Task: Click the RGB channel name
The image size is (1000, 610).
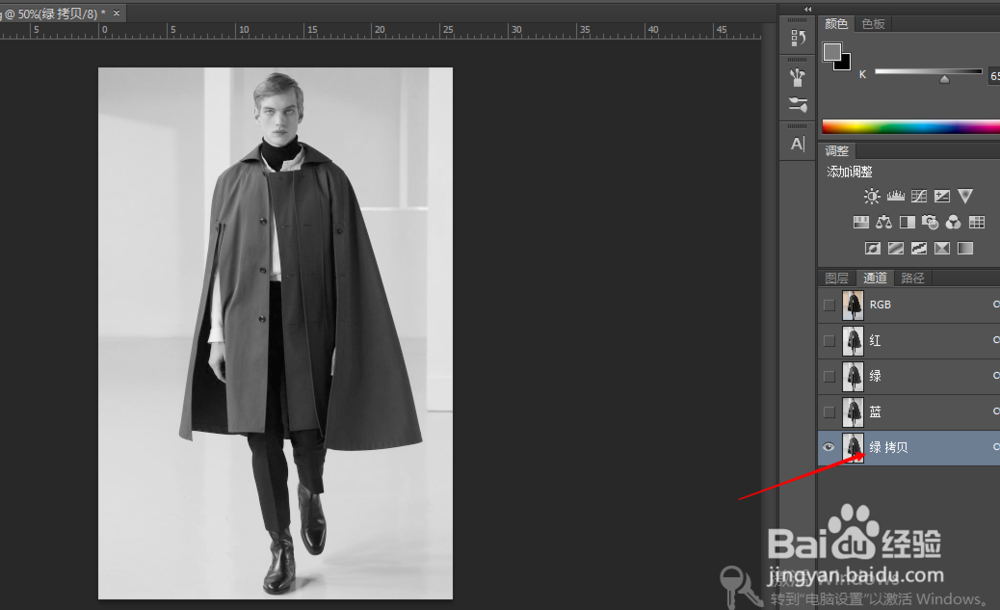Action: click(x=880, y=305)
